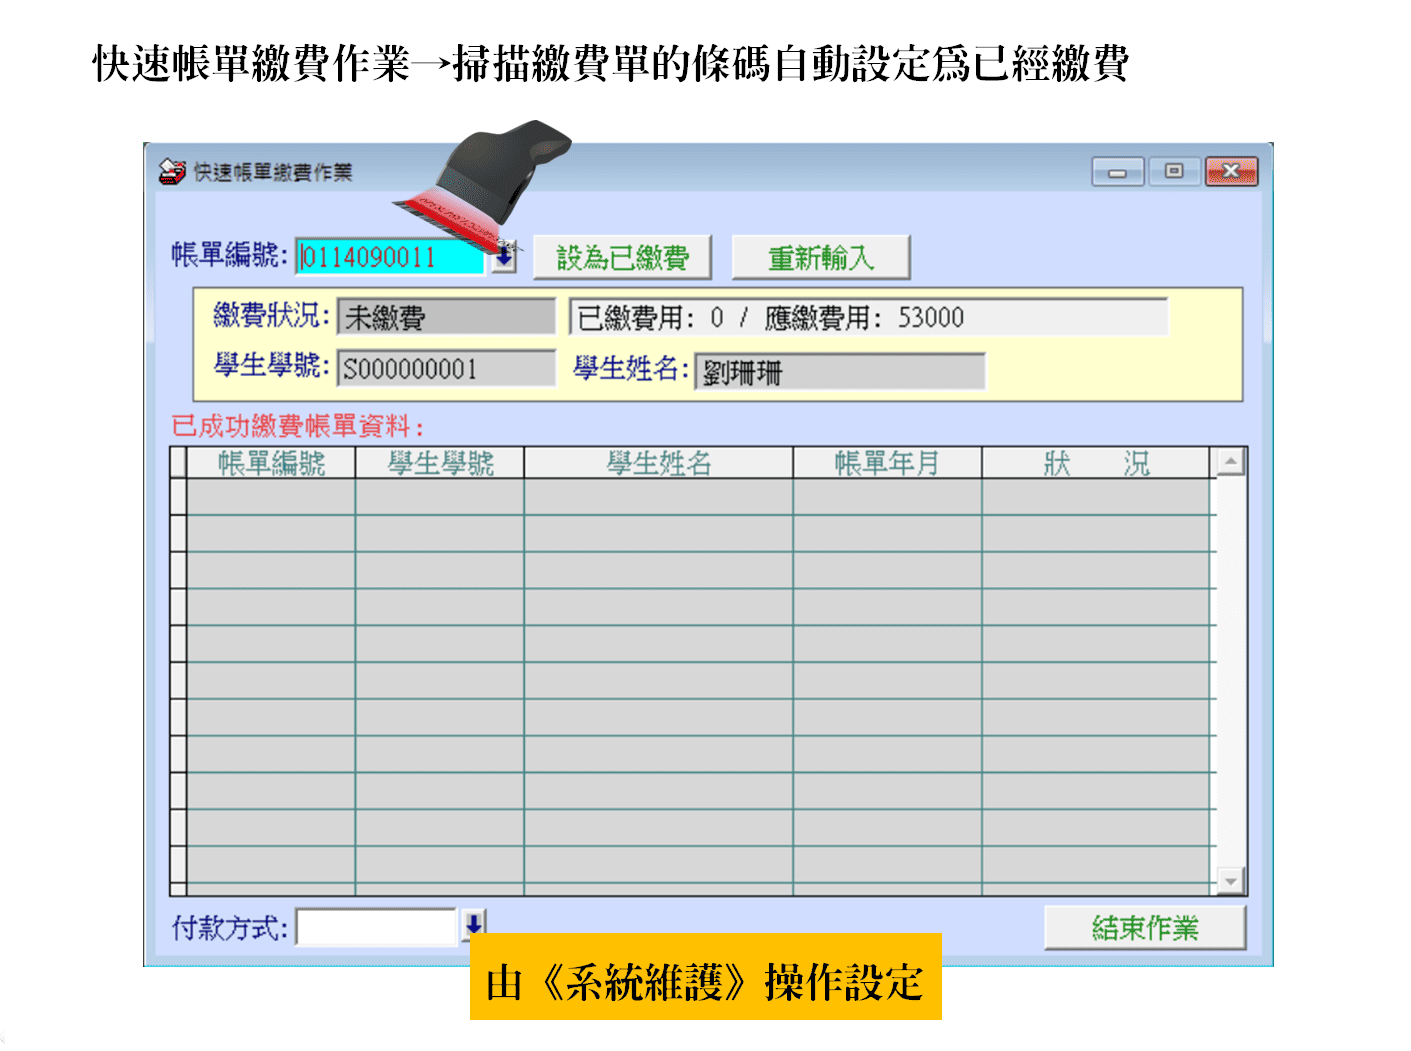Click the 帳單編號 column header

coord(271,463)
